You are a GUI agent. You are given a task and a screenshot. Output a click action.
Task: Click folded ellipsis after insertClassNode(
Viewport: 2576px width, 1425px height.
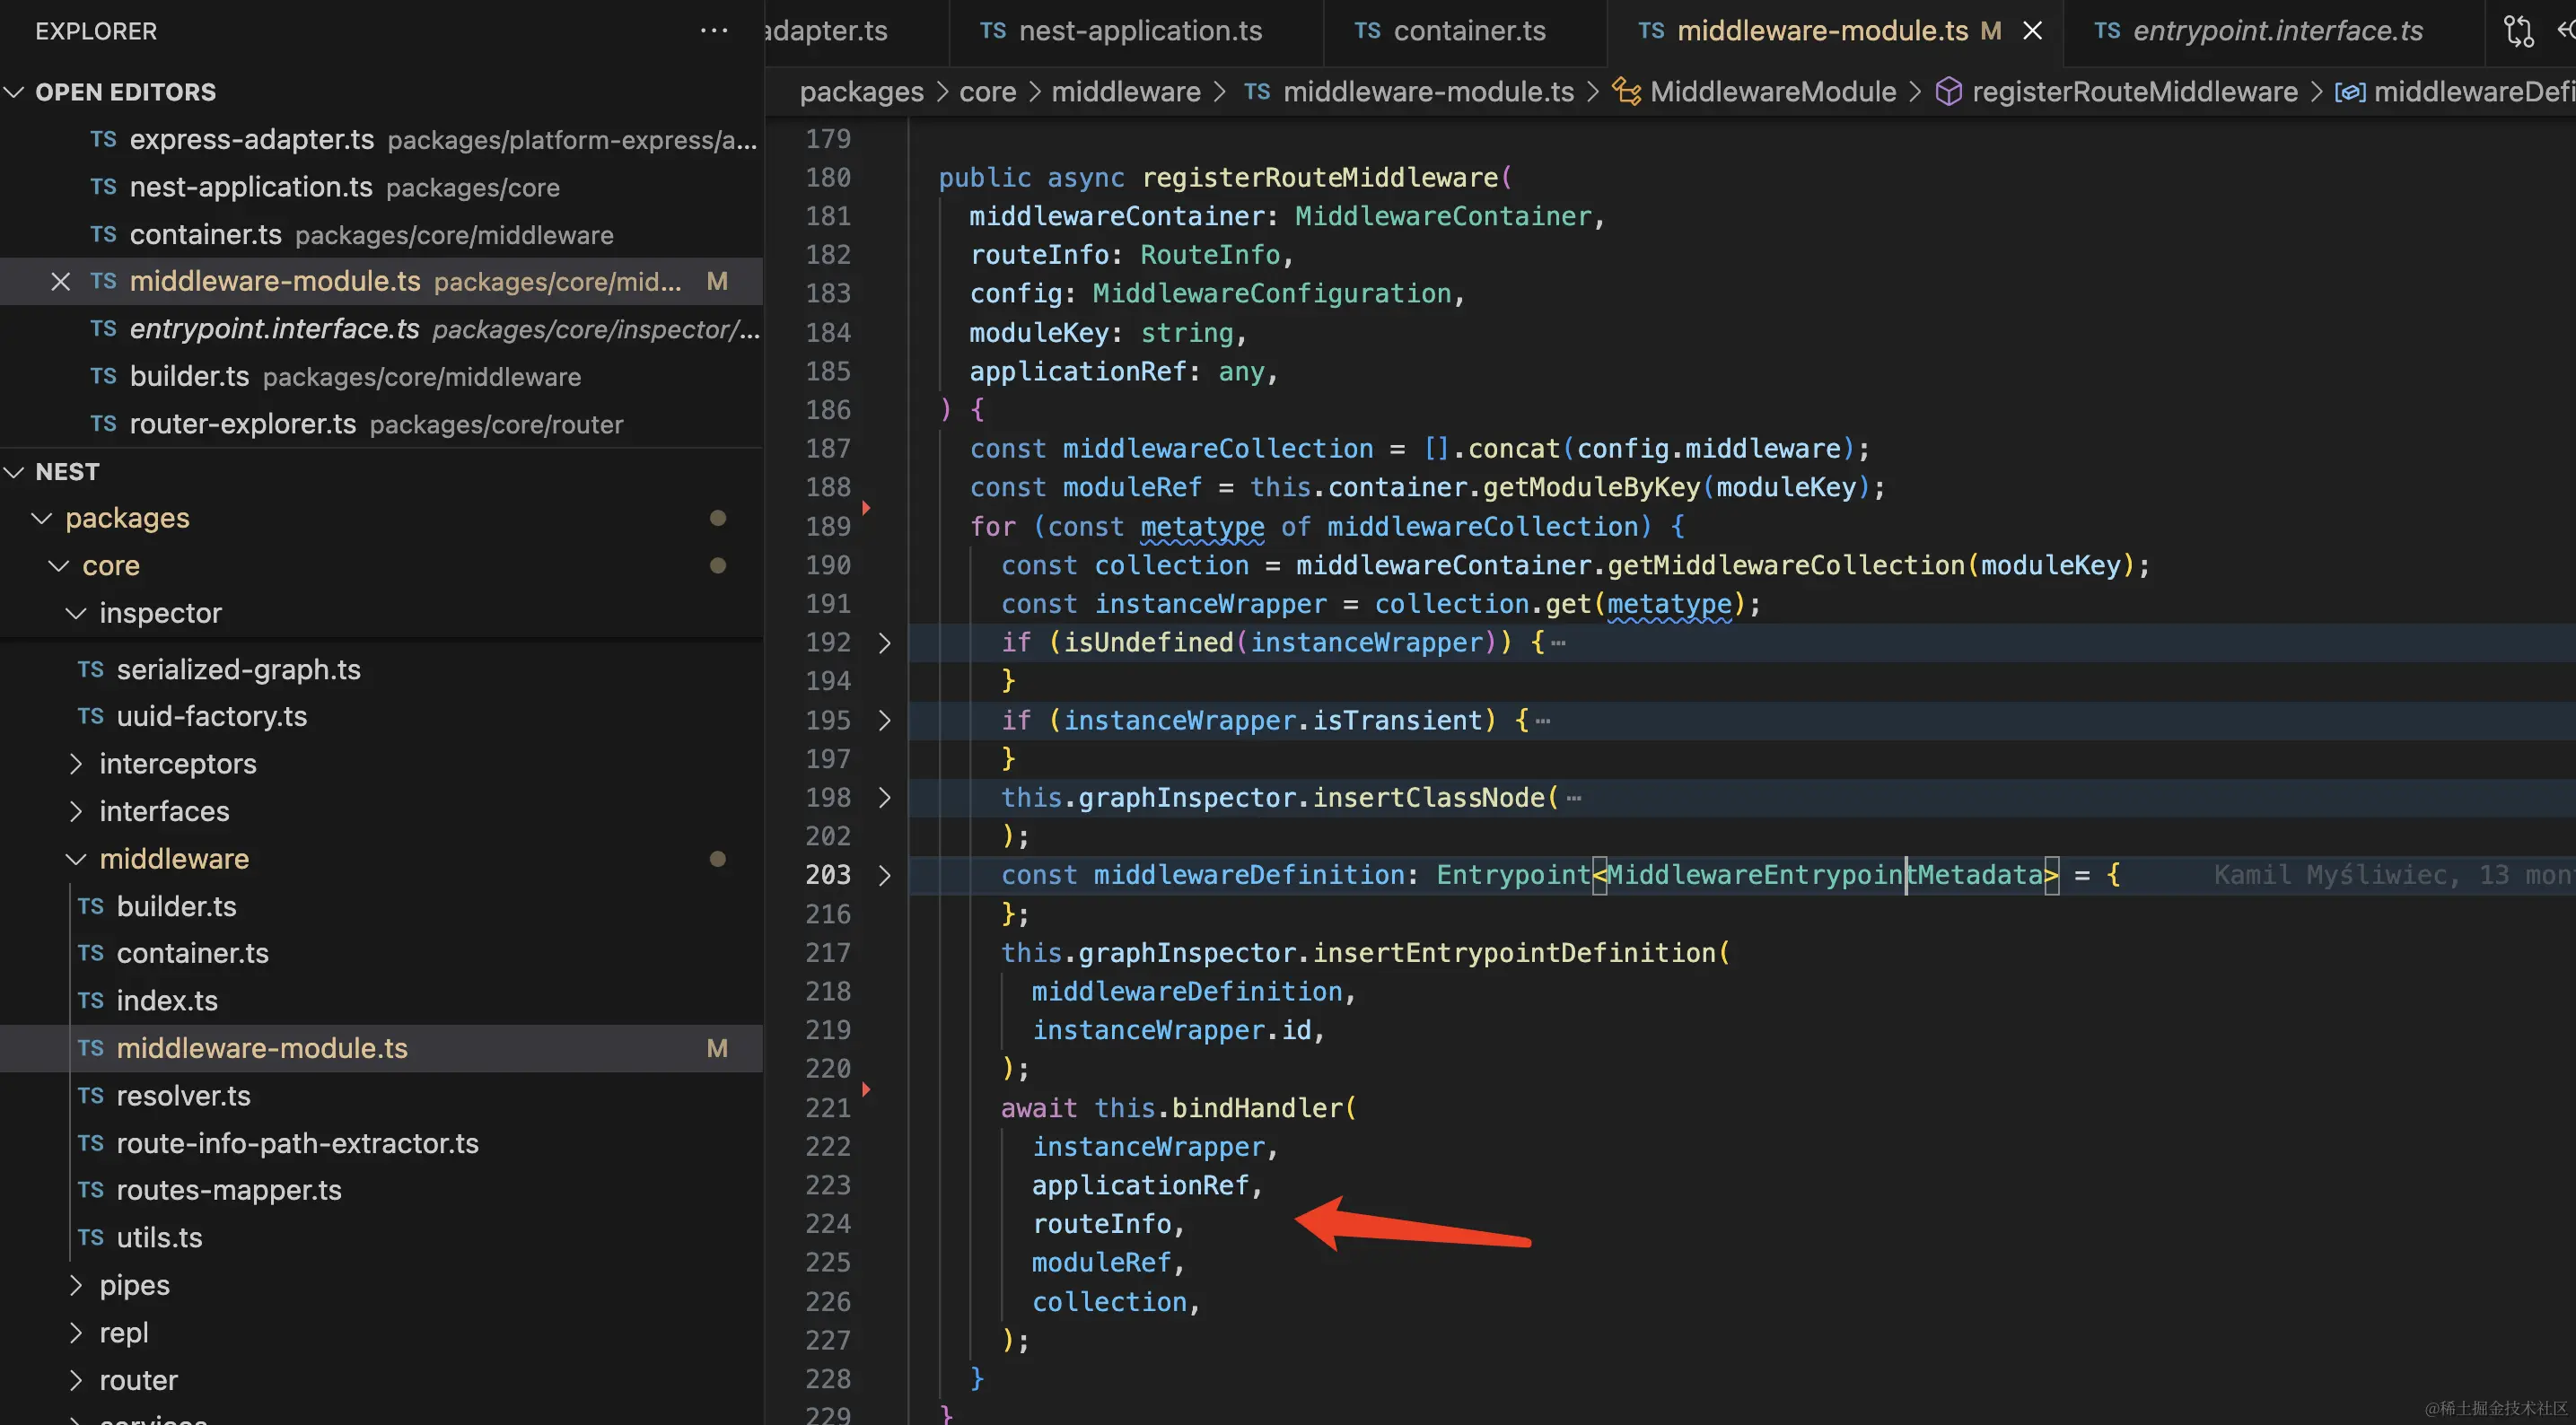pos(1574,799)
